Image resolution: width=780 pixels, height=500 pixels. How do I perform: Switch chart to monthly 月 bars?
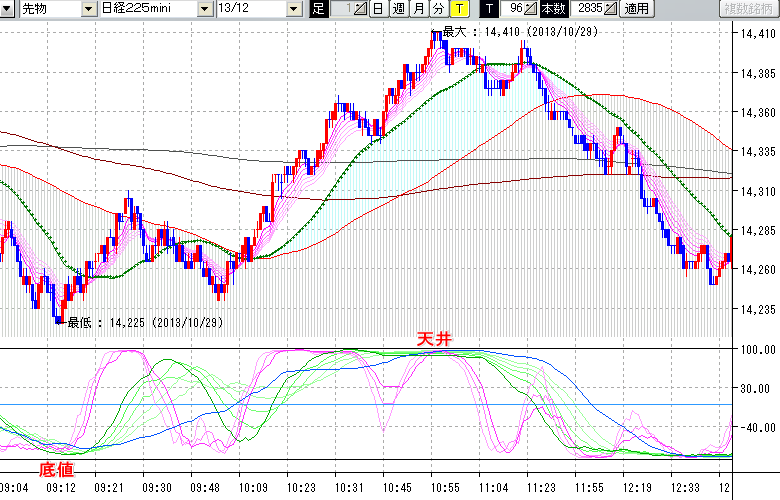point(418,9)
